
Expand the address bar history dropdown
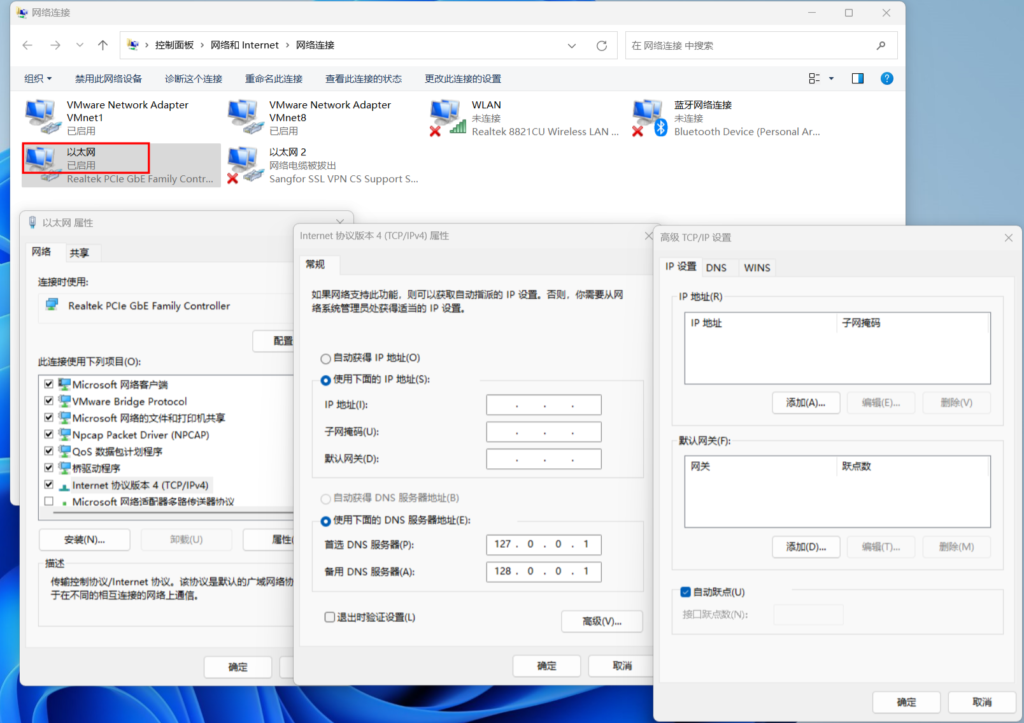571,46
